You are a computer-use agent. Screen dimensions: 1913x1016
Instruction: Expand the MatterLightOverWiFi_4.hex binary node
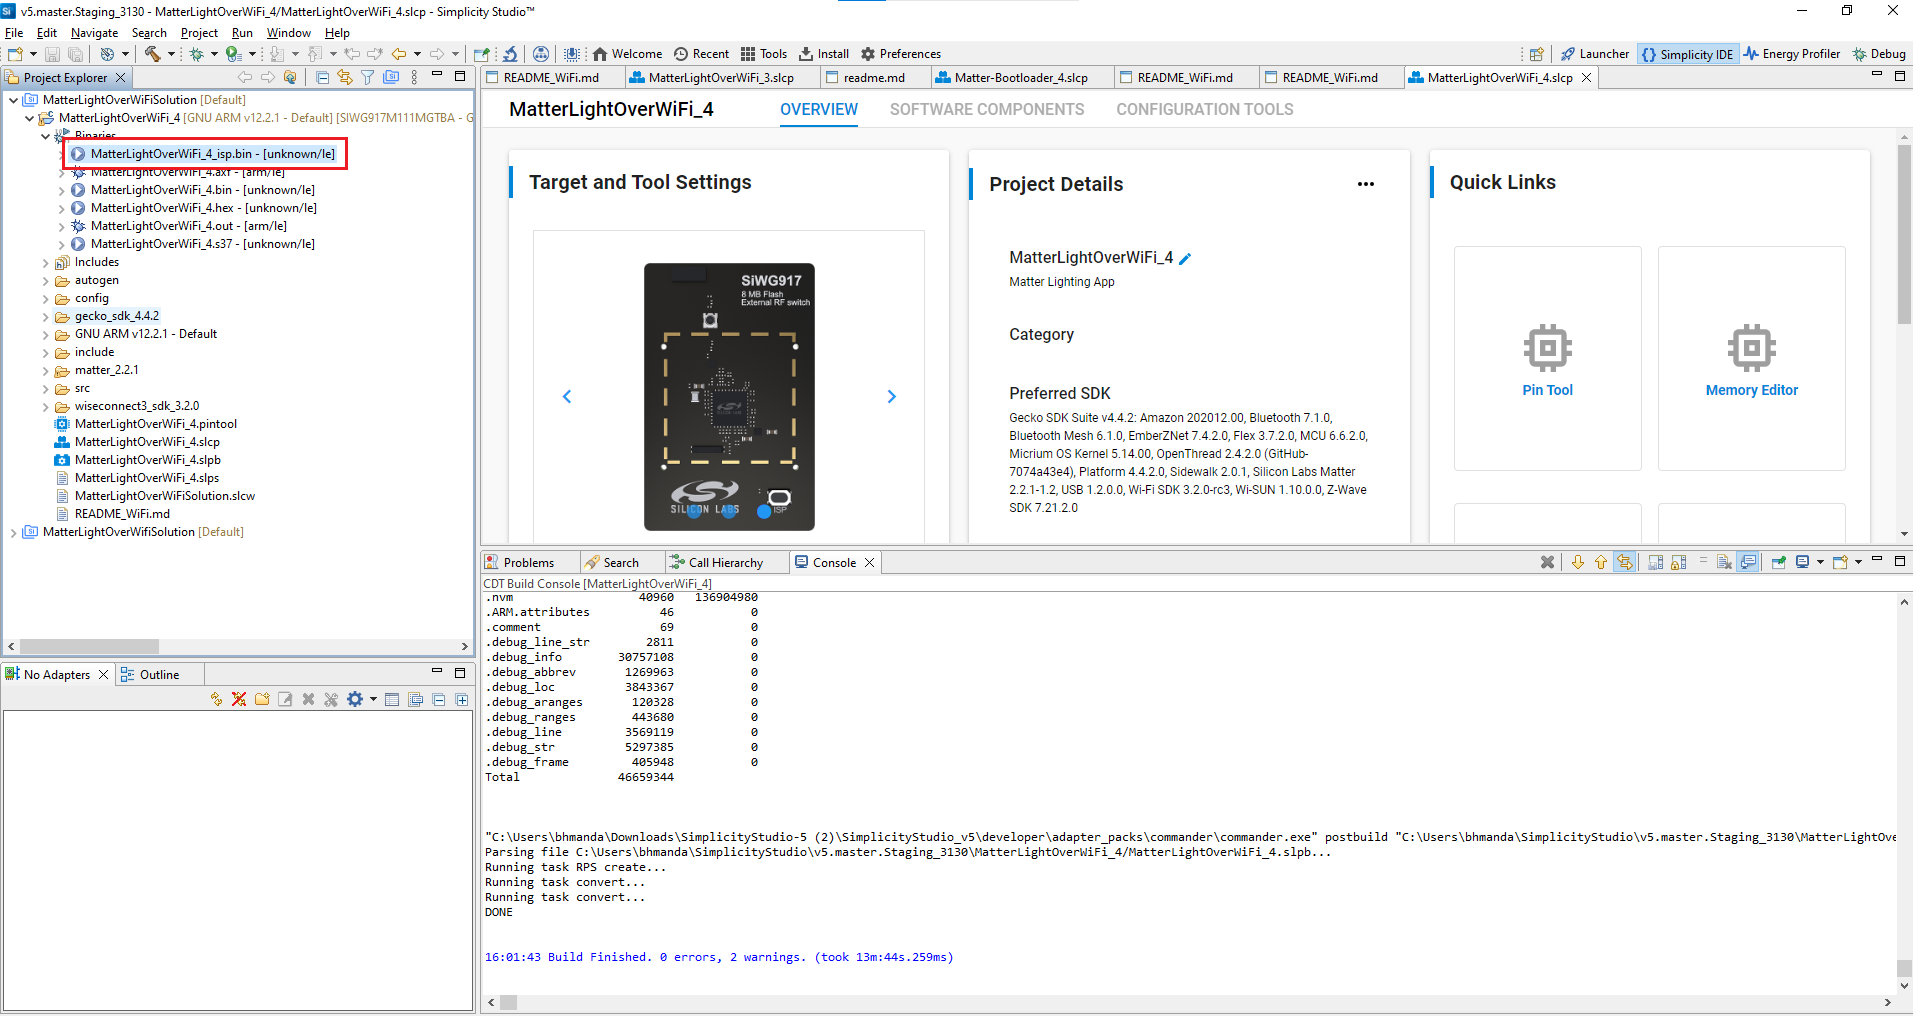pyautogui.click(x=61, y=208)
